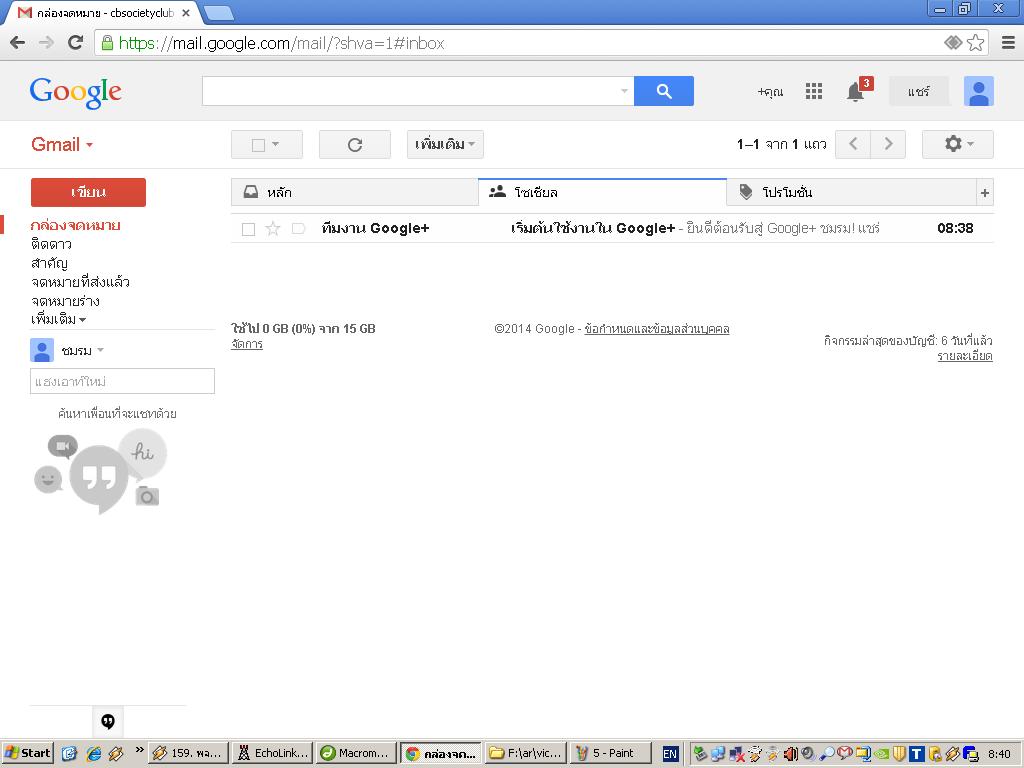Open the จดหมายร่าง drafts folder
The height and width of the screenshot is (768, 1024).
65,301
